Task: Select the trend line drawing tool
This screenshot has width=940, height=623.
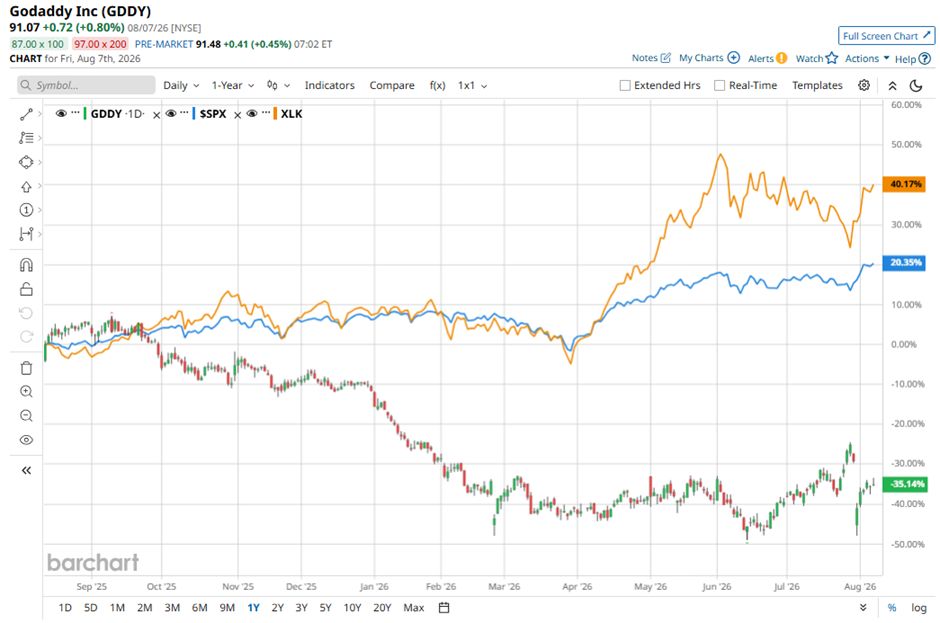Action: point(26,114)
